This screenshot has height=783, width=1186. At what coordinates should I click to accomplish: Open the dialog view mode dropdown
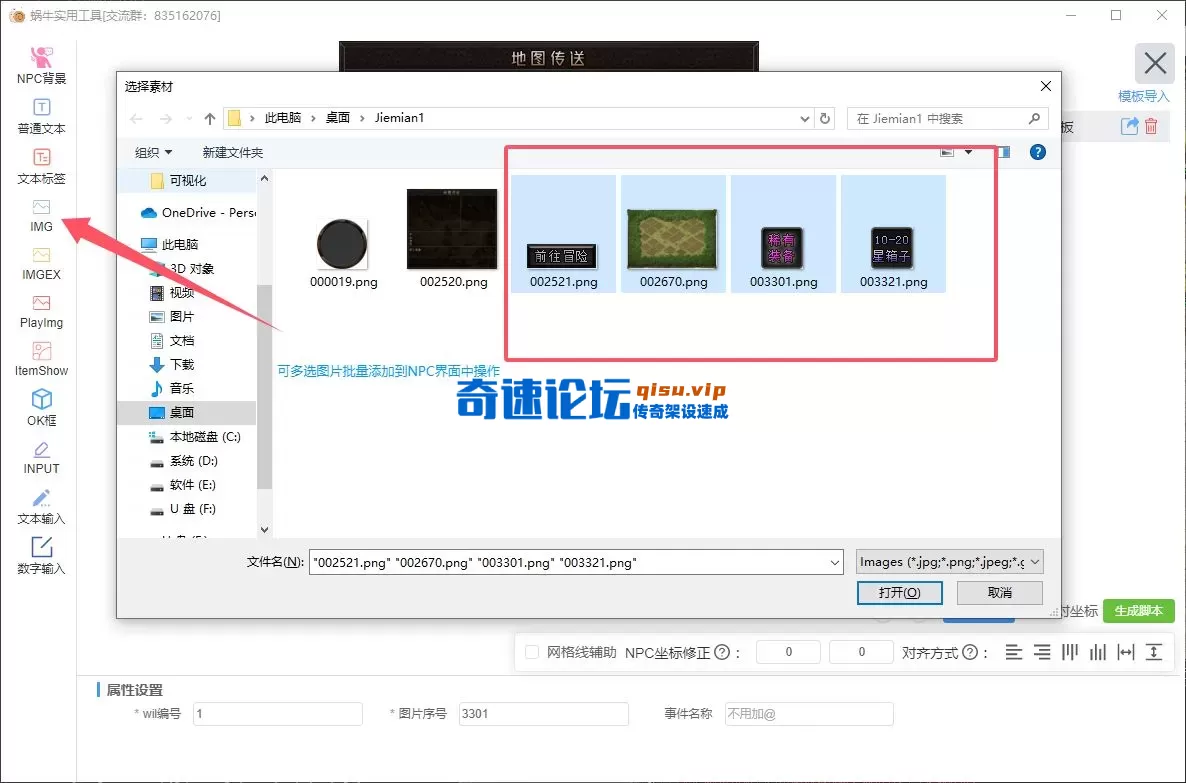[966, 152]
